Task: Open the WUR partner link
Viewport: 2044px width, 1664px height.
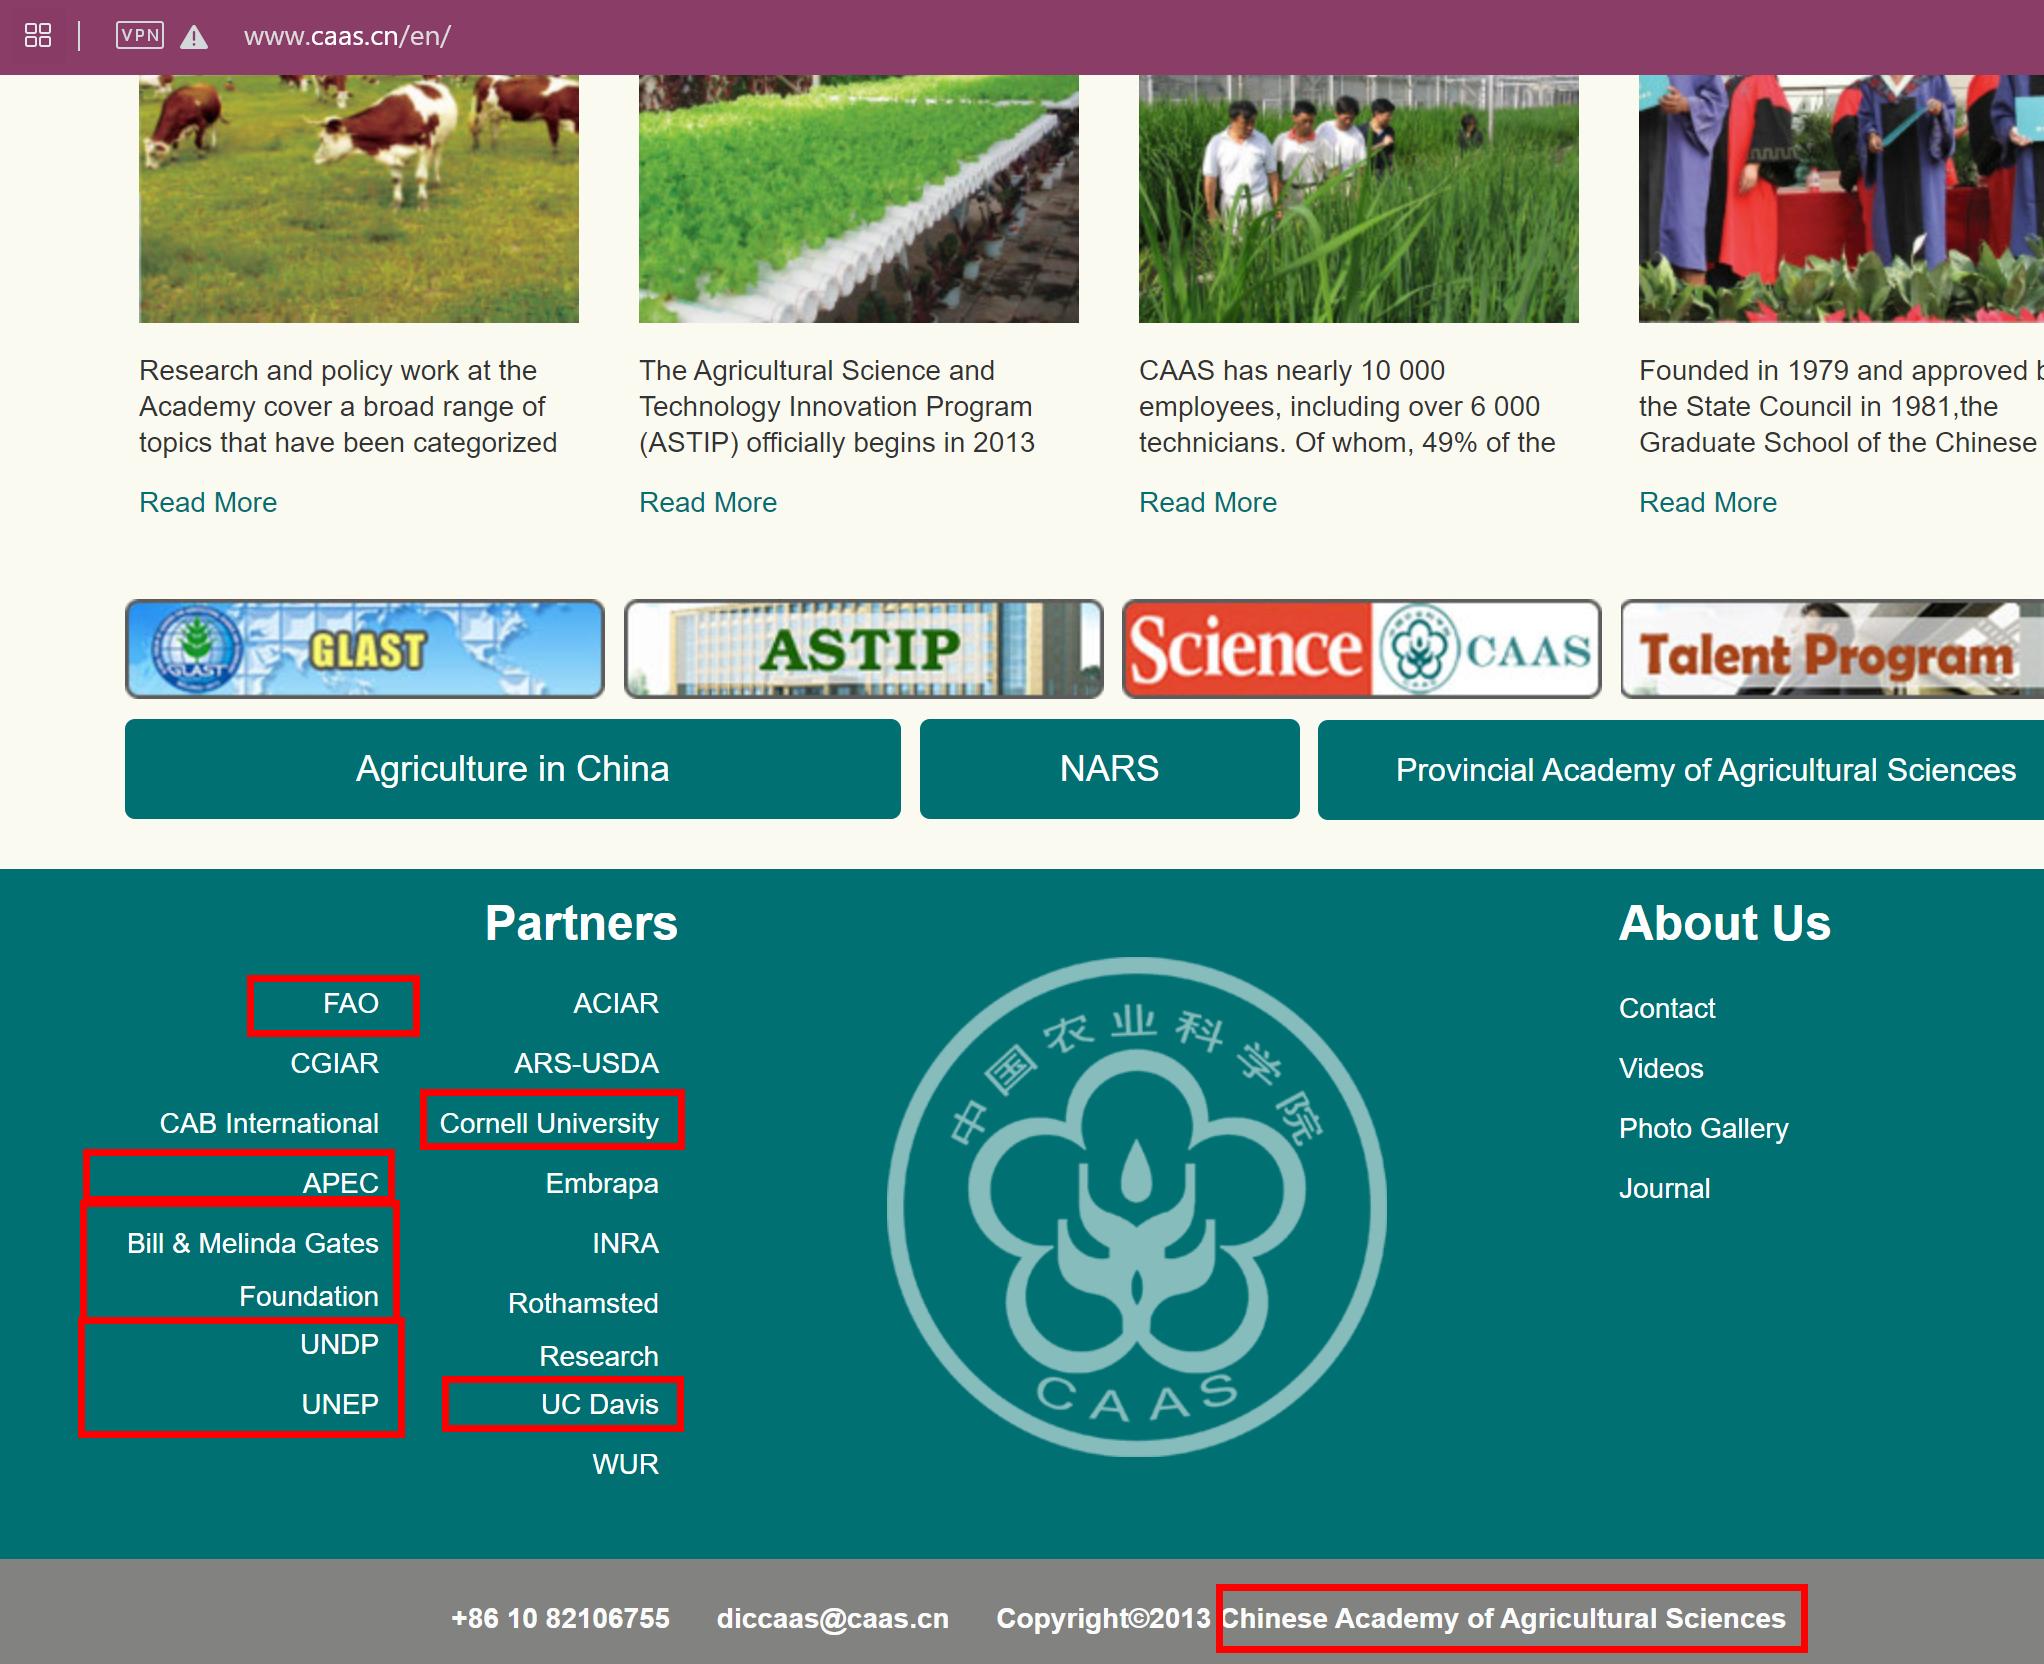Action: pyautogui.click(x=626, y=1464)
